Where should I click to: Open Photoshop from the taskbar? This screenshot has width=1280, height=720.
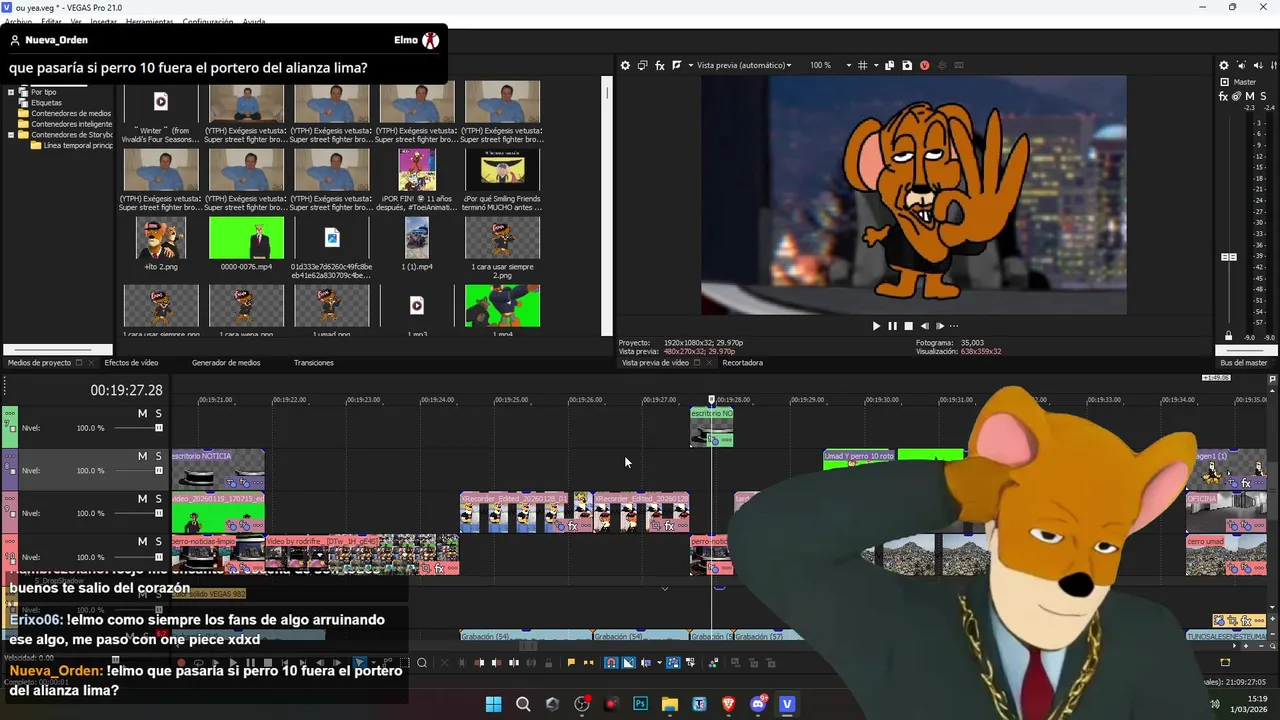640,704
